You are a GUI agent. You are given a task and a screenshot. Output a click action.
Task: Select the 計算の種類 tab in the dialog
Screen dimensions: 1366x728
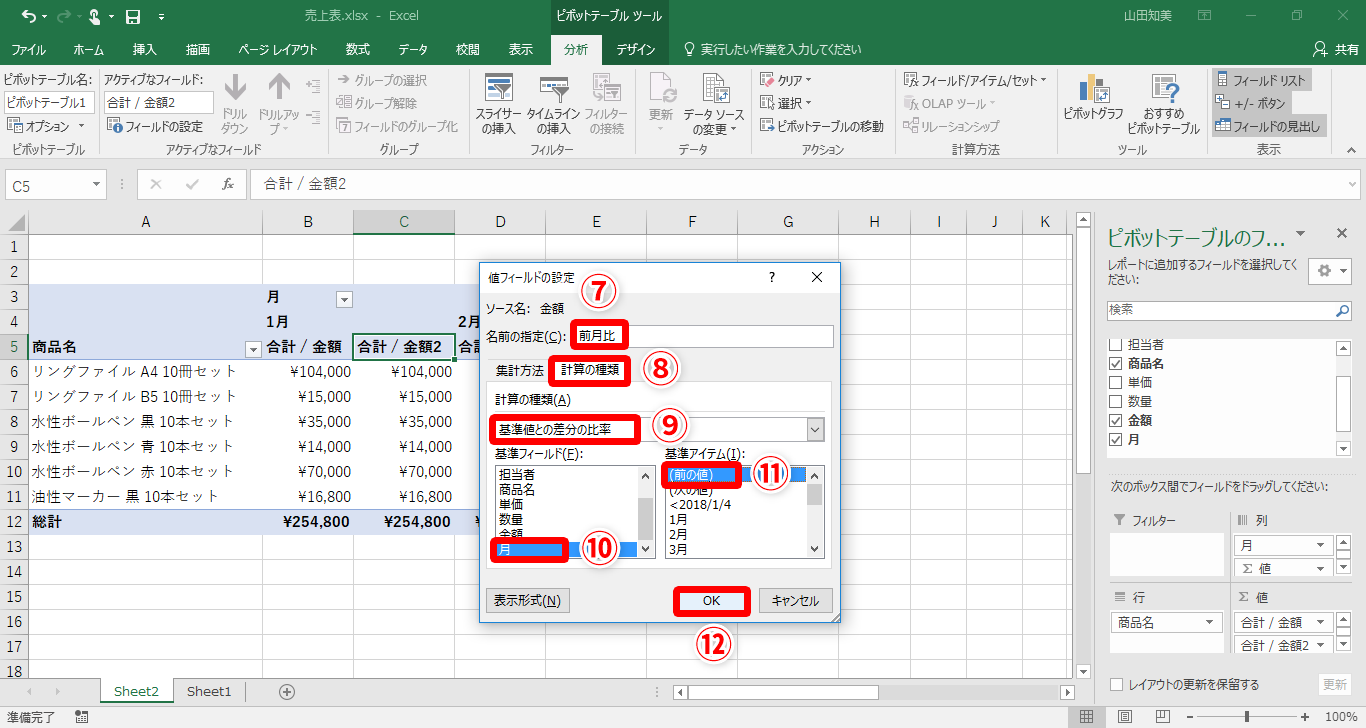click(x=590, y=370)
